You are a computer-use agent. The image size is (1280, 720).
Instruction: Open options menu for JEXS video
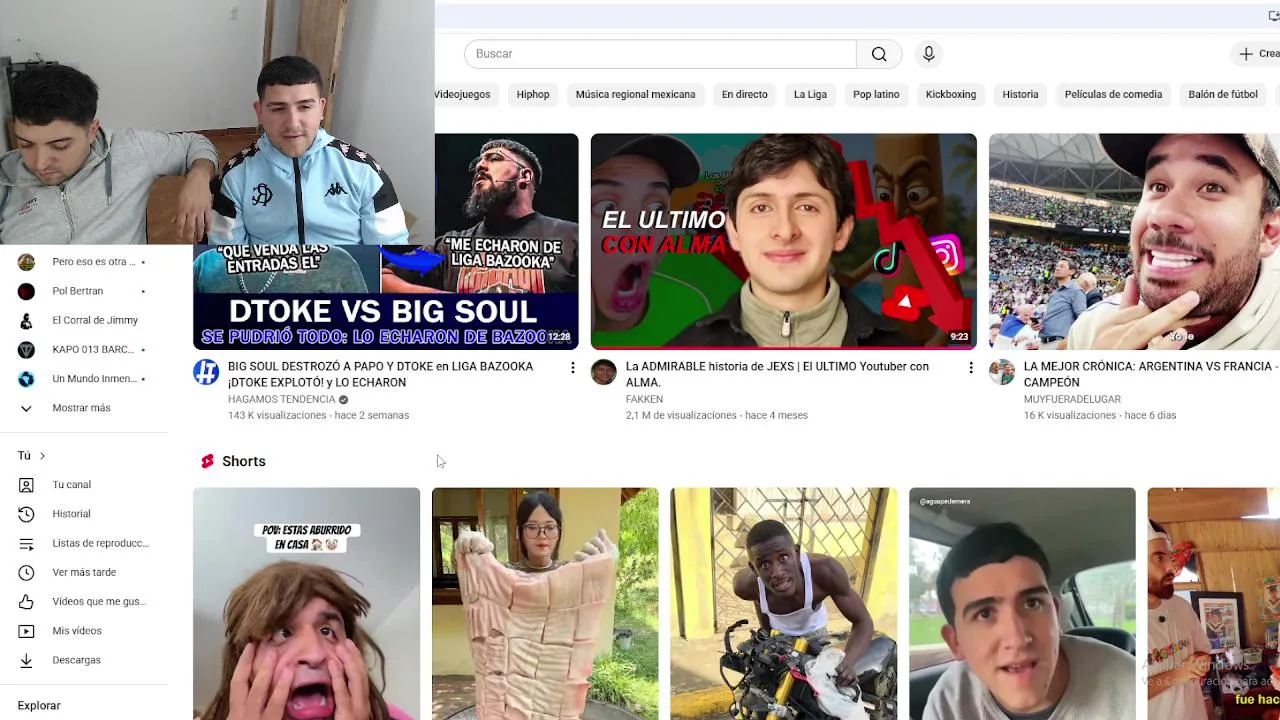click(970, 368)
